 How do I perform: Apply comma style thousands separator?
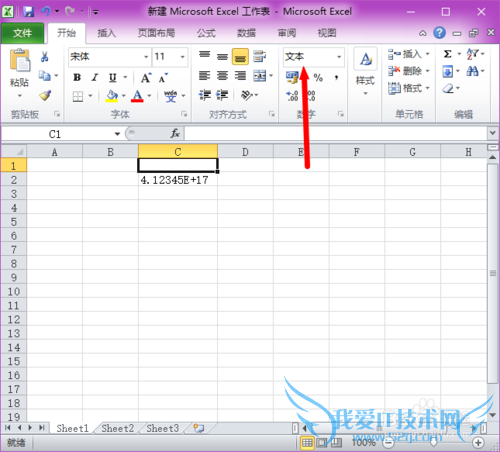pos(336,78)
